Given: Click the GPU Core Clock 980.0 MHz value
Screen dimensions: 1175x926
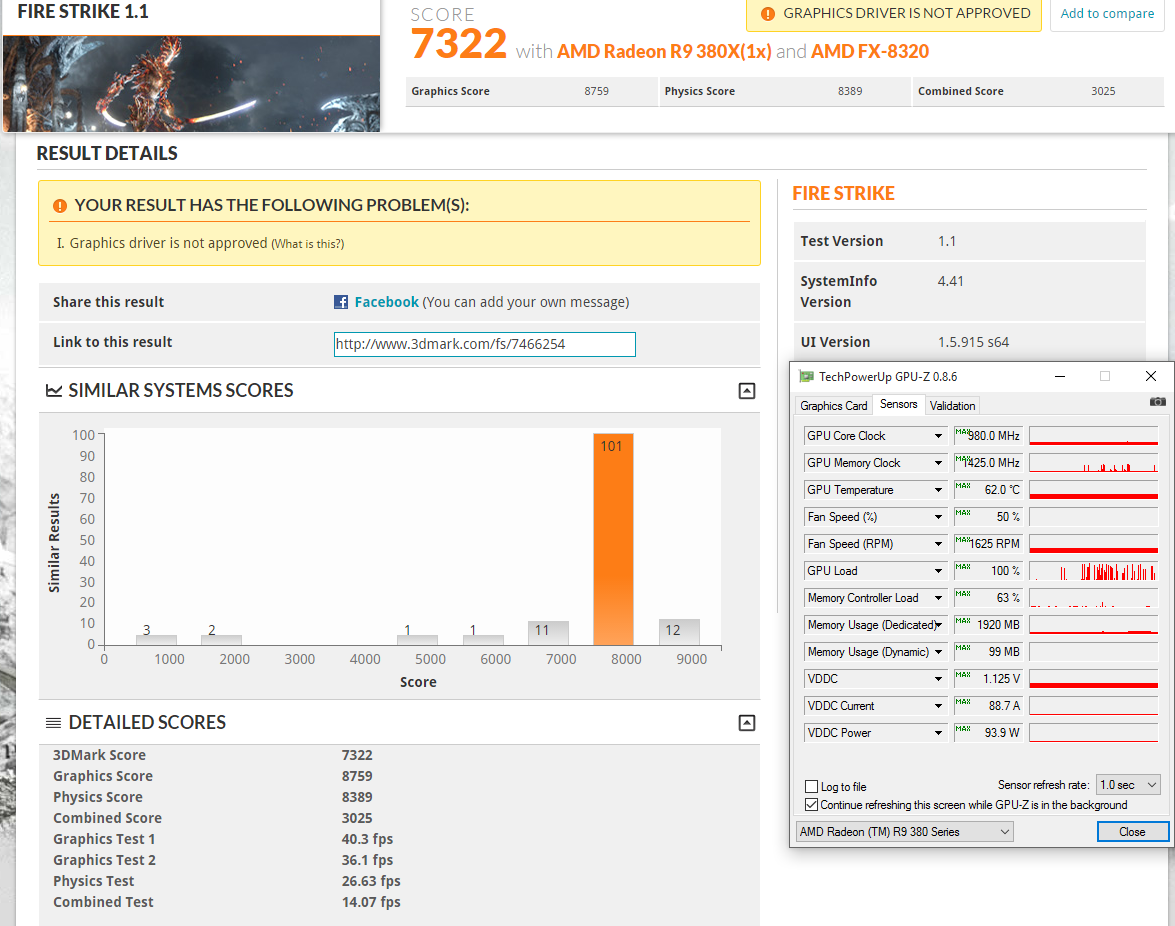Looking at the screenshot, I should [x=988, y=436].
